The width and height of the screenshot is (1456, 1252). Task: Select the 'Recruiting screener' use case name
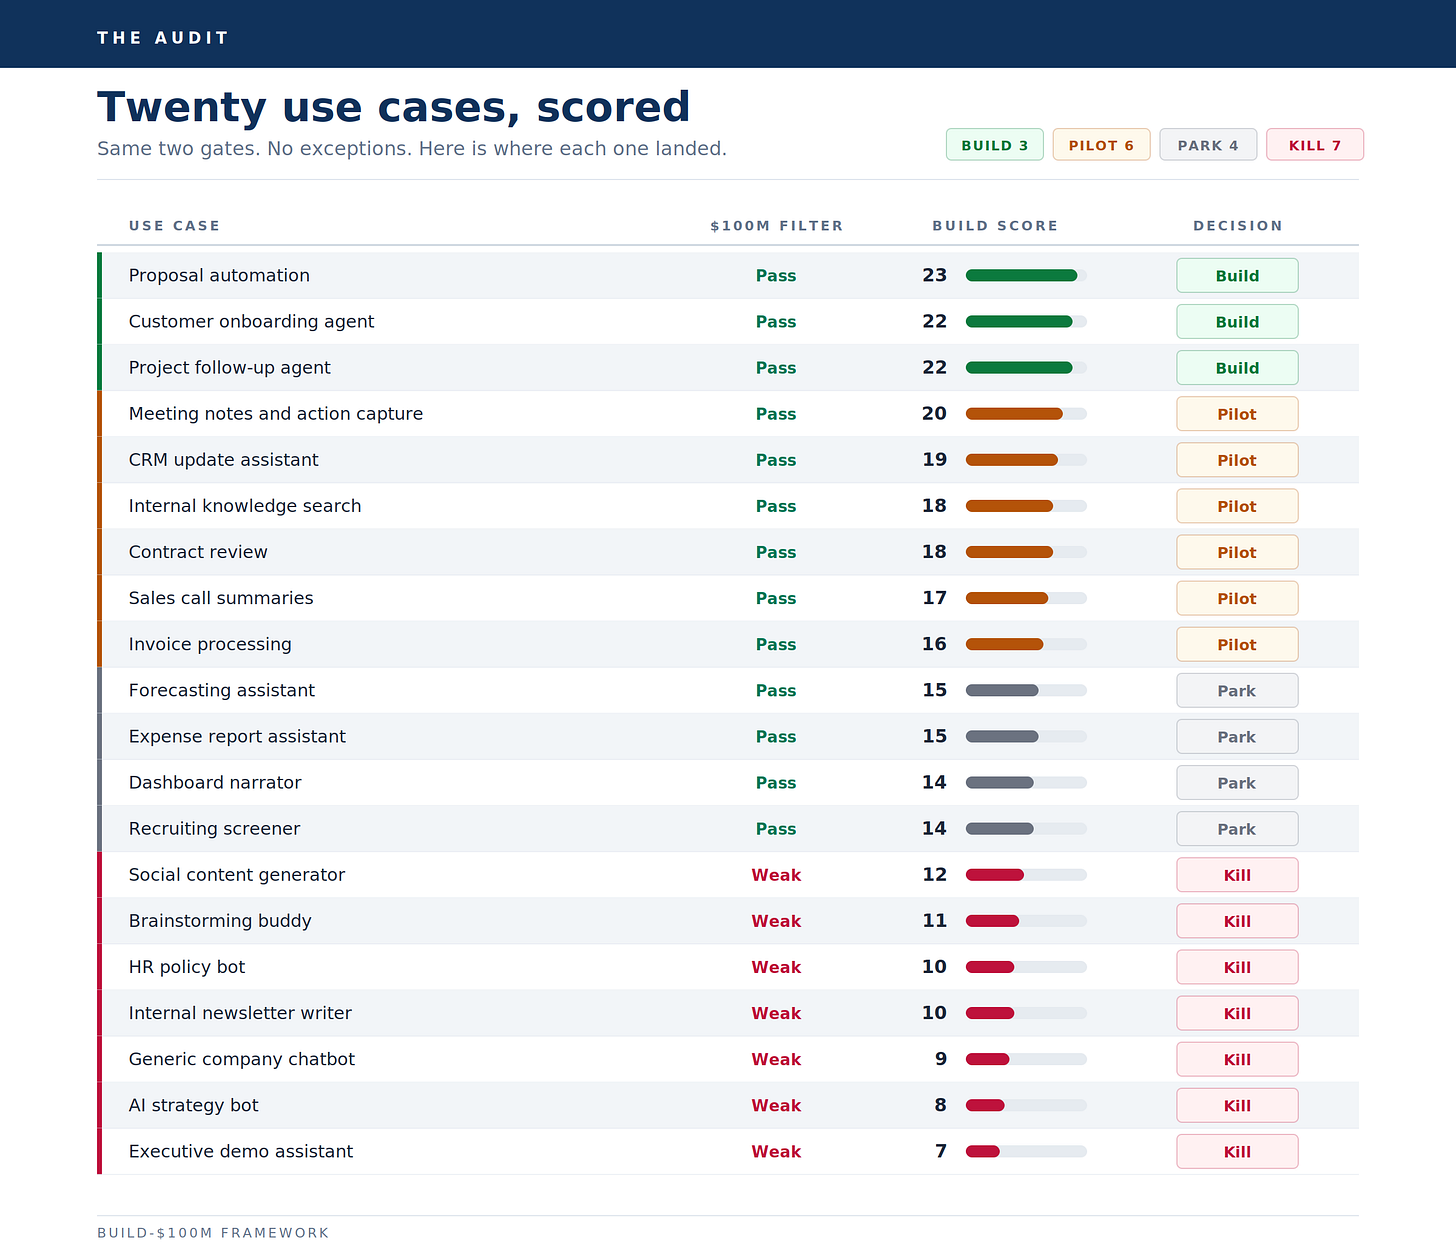[x=214, y=828]
